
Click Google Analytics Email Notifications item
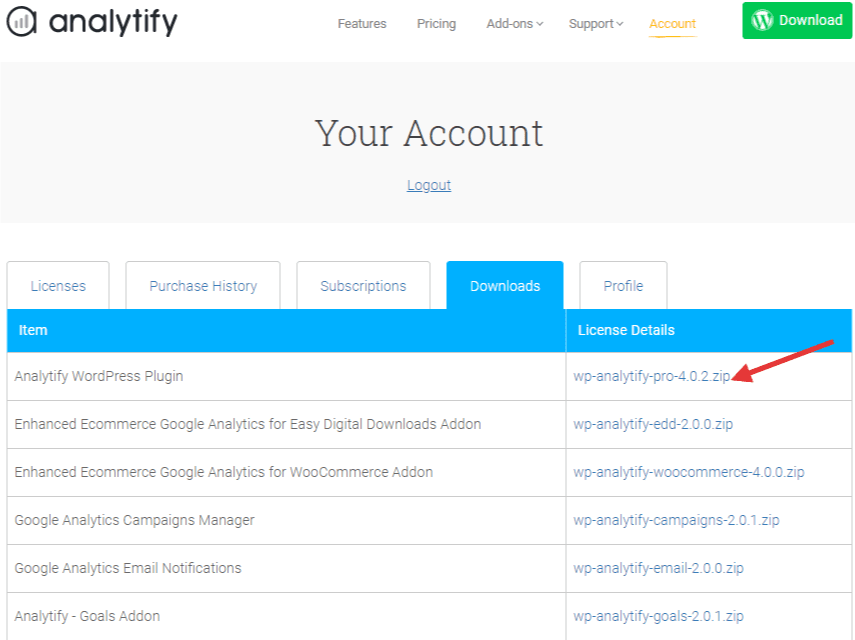click(128, 568)
